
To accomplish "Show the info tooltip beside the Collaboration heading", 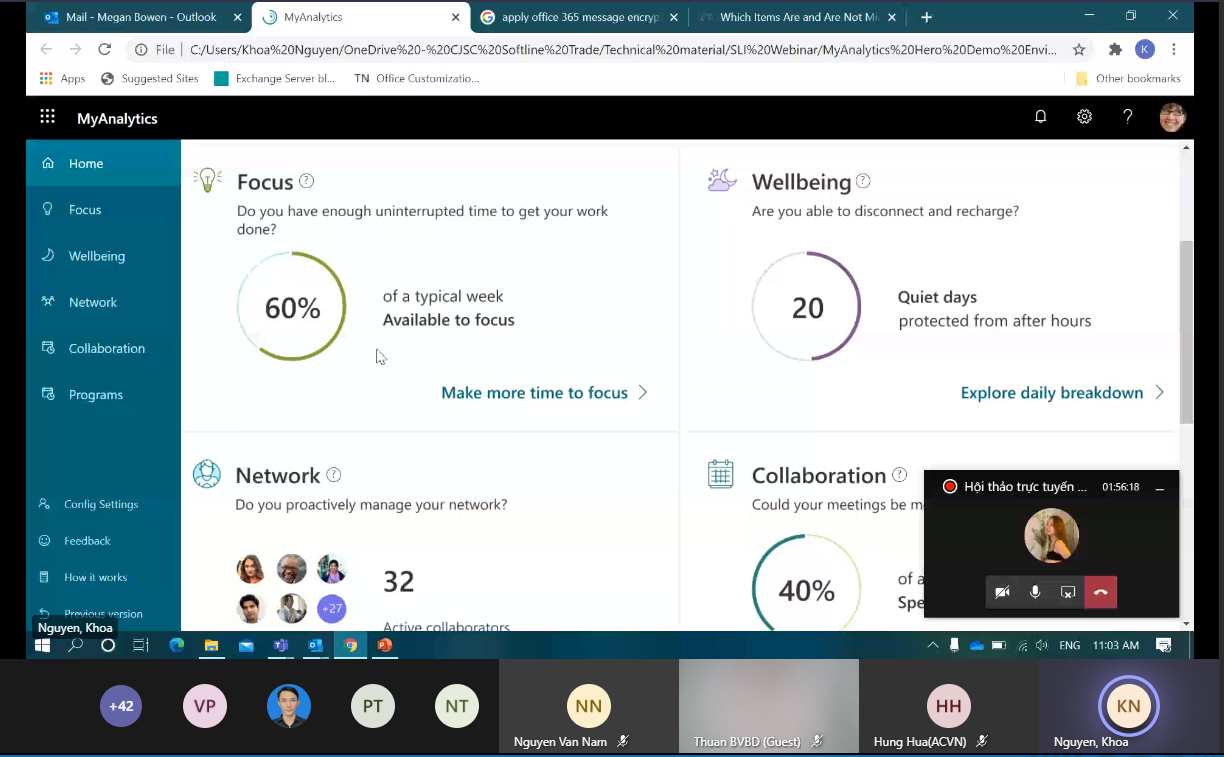I will (x=900, y=475).
